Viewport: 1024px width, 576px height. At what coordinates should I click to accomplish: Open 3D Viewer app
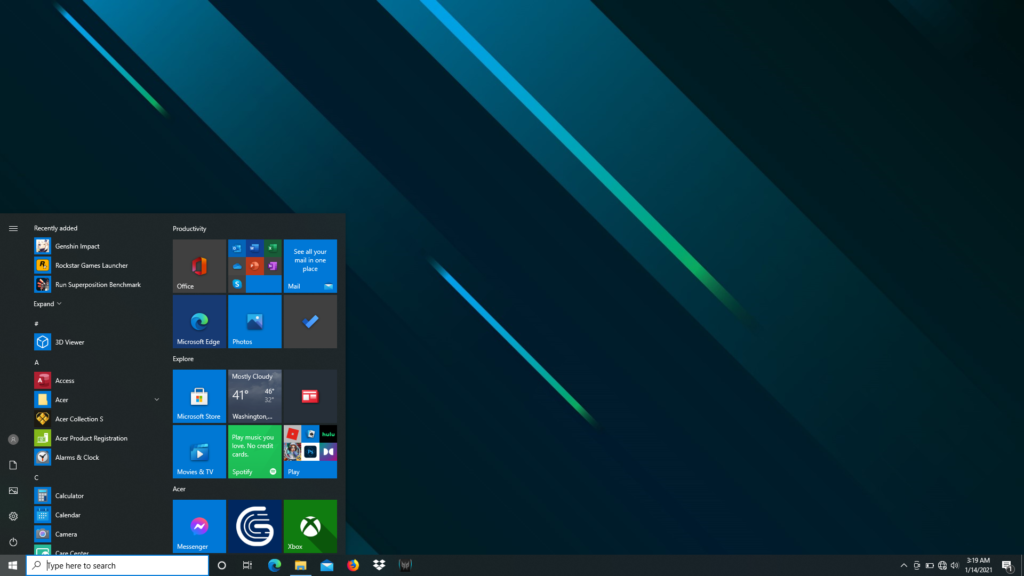97,342
